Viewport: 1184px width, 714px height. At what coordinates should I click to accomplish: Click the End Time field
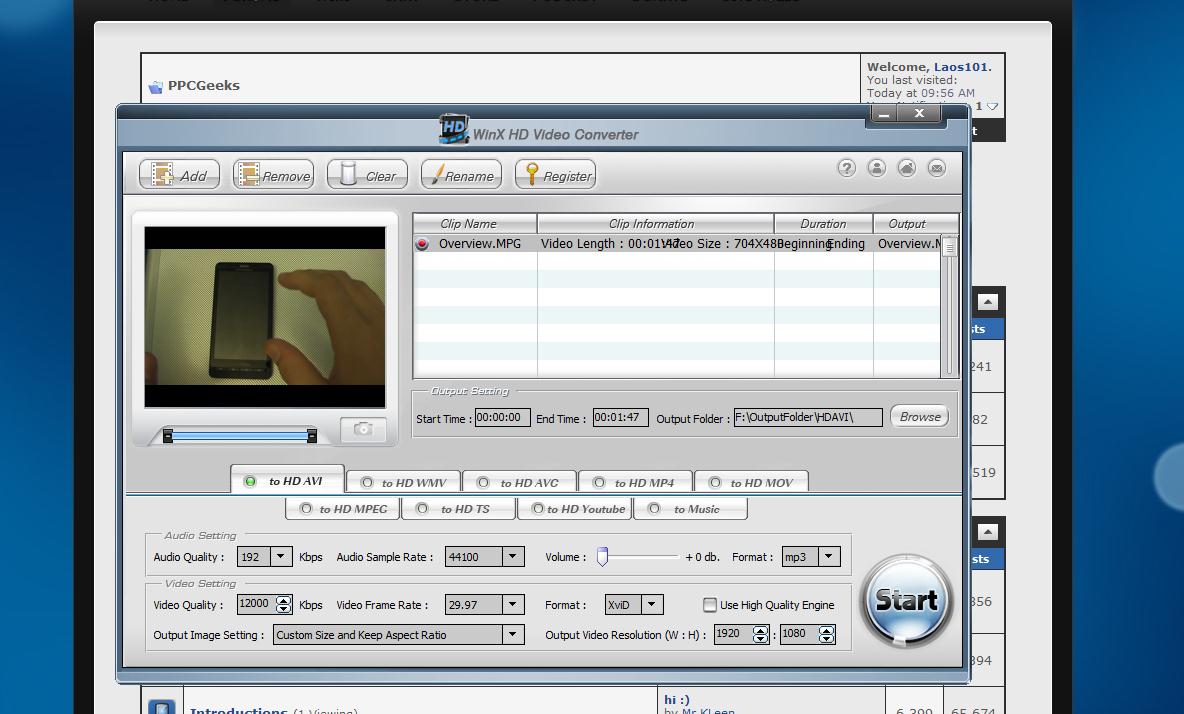click(621, 417)
